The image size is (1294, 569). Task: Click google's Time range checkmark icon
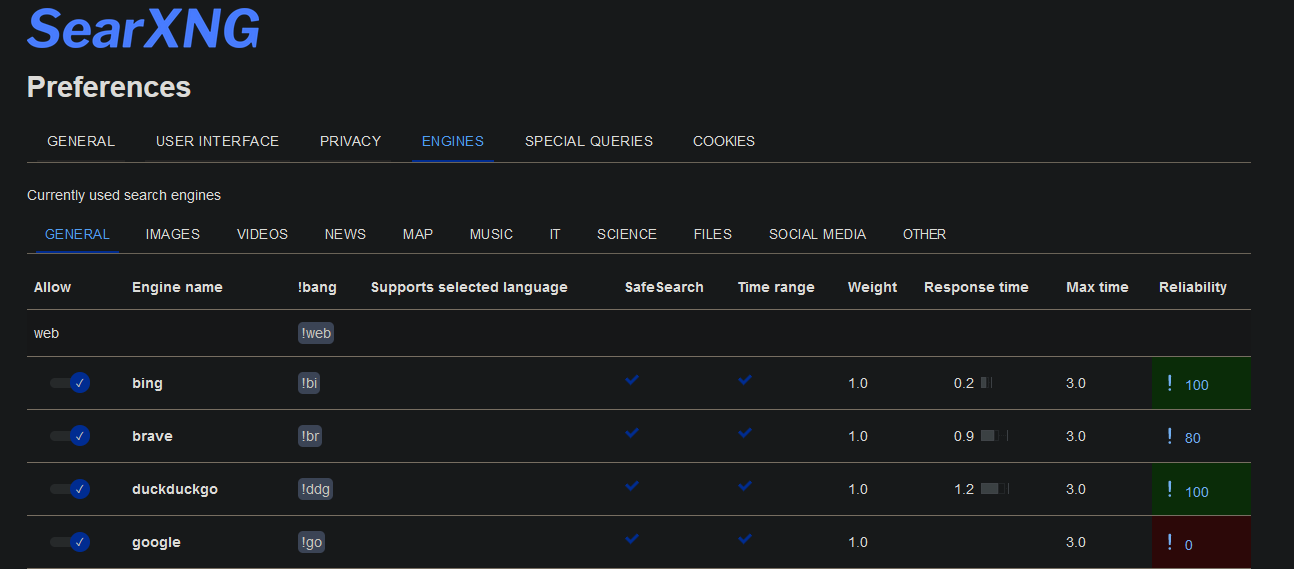coord(745,539)
